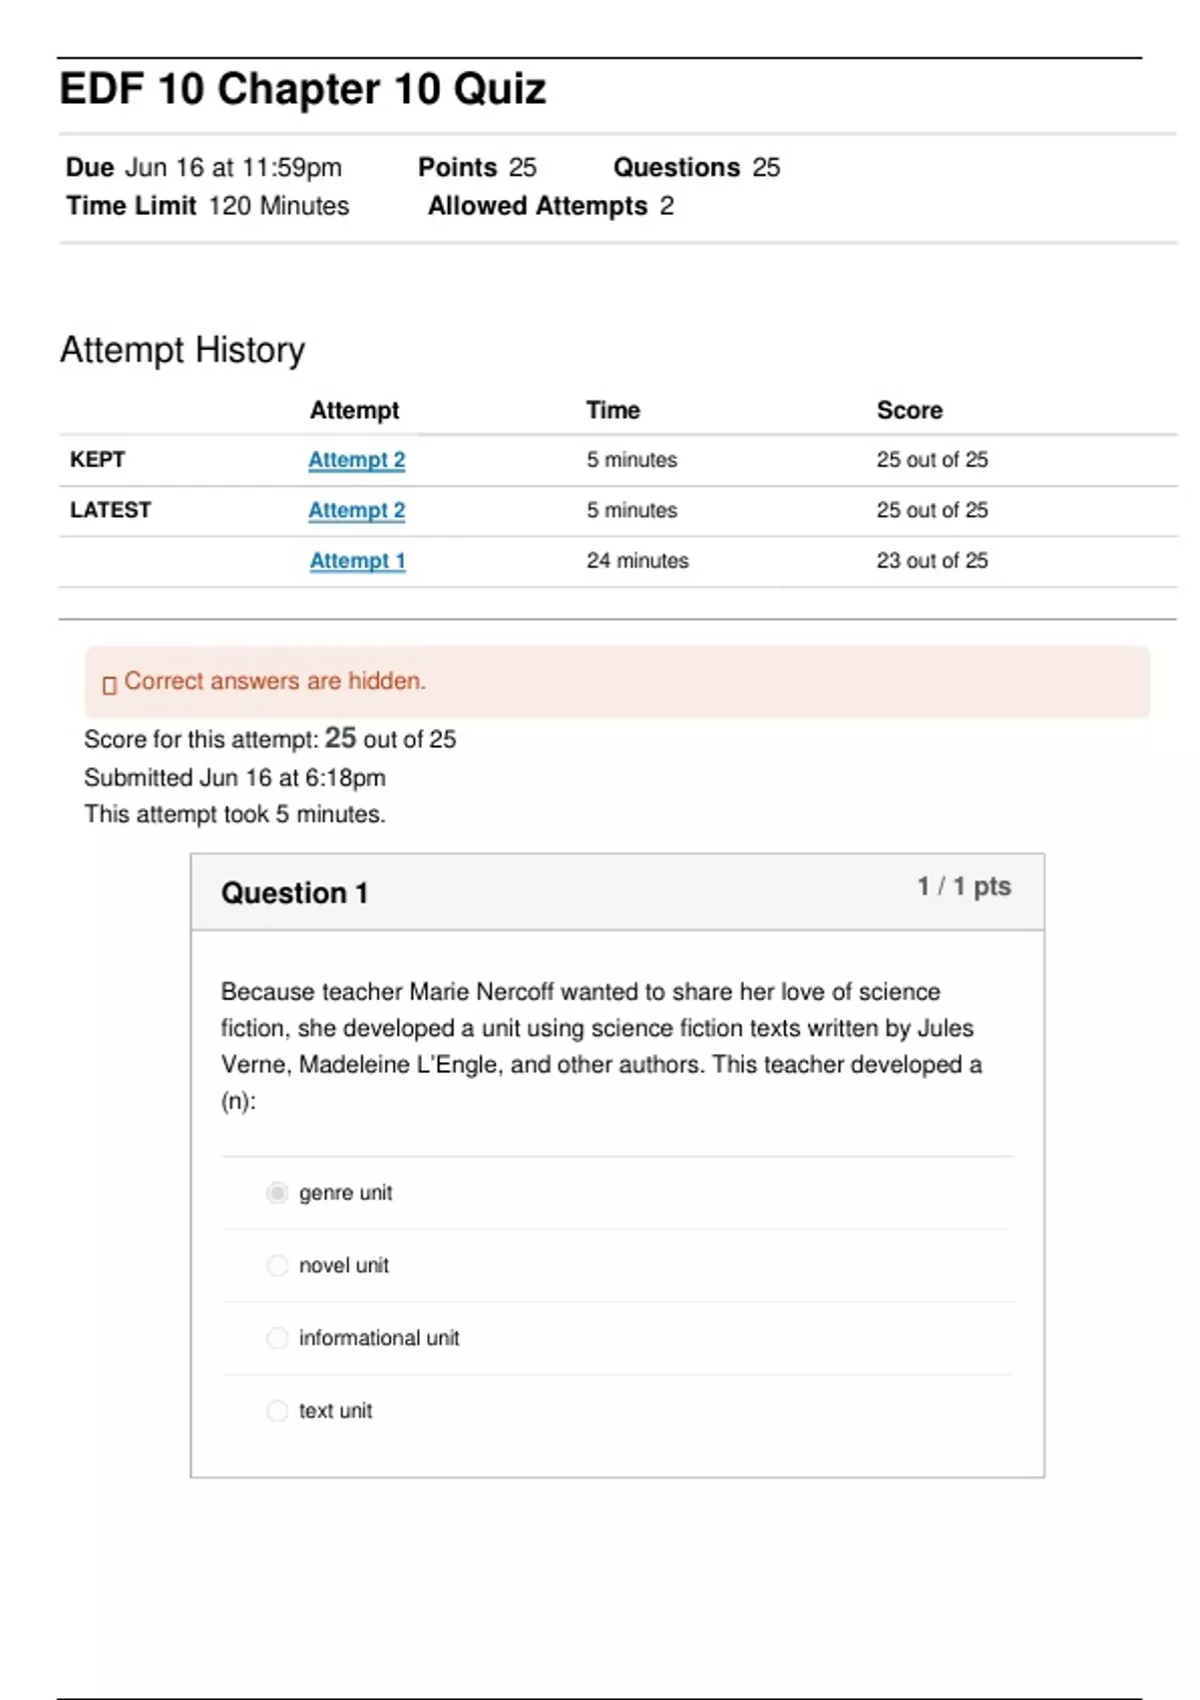Open the Attempt 1 link
Screen dimensions: 1200x1700
(357, 561)
